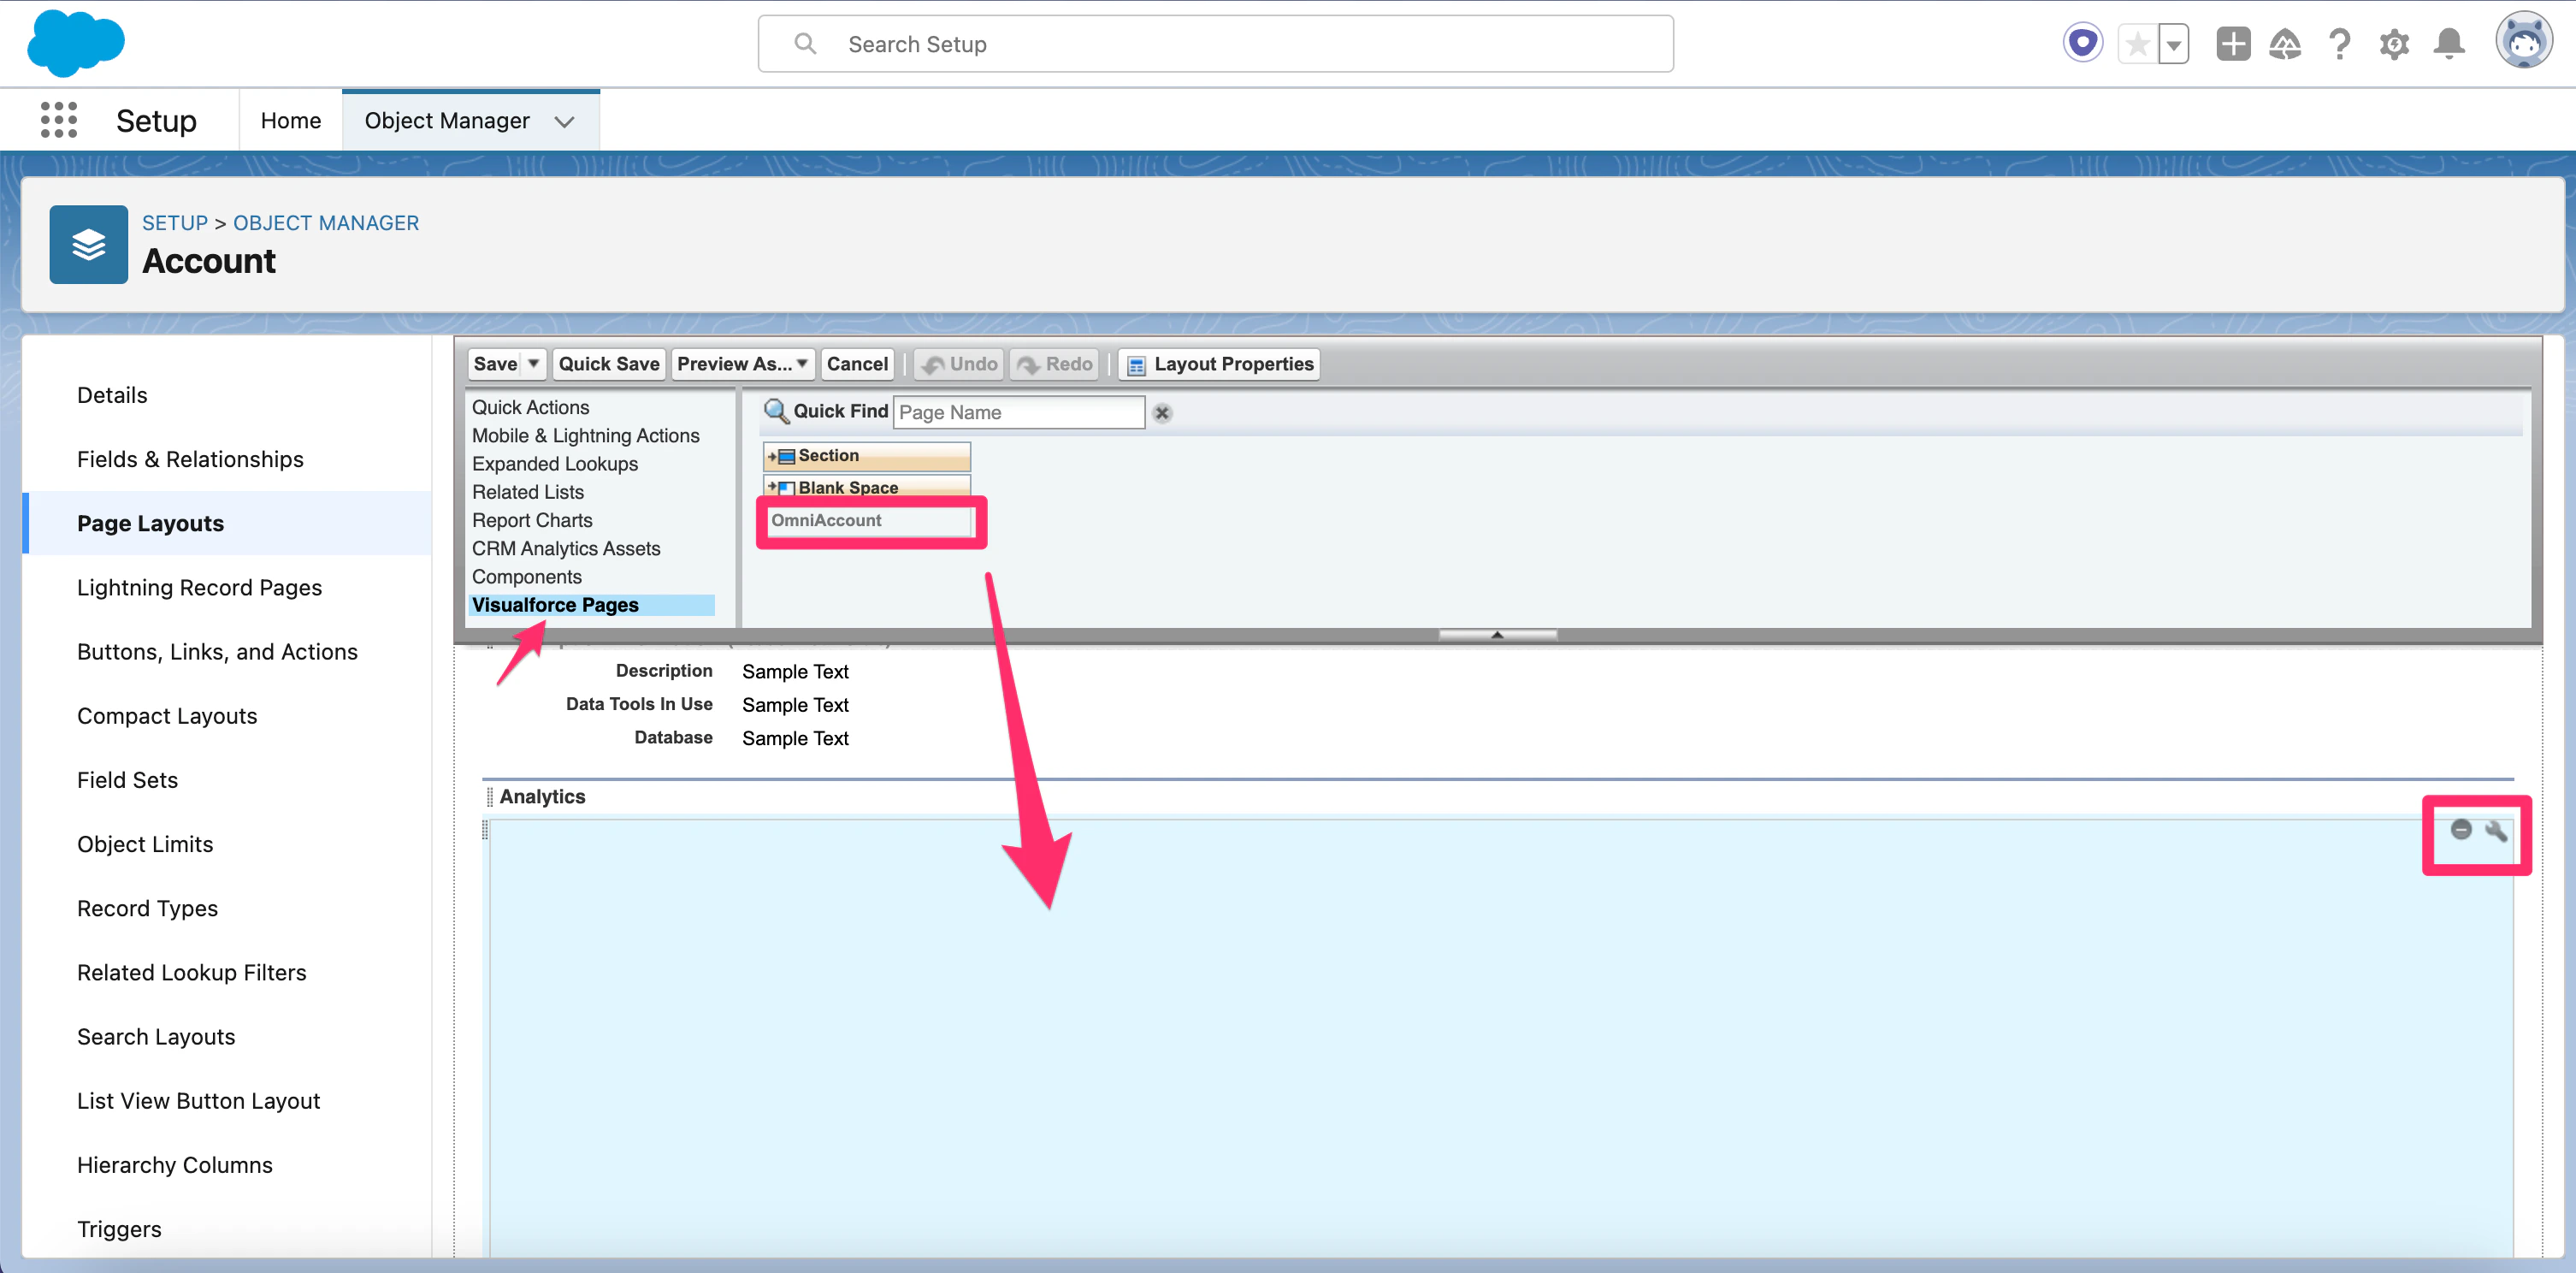Select Visualforce Pages in the palette category list

[556, 605]
